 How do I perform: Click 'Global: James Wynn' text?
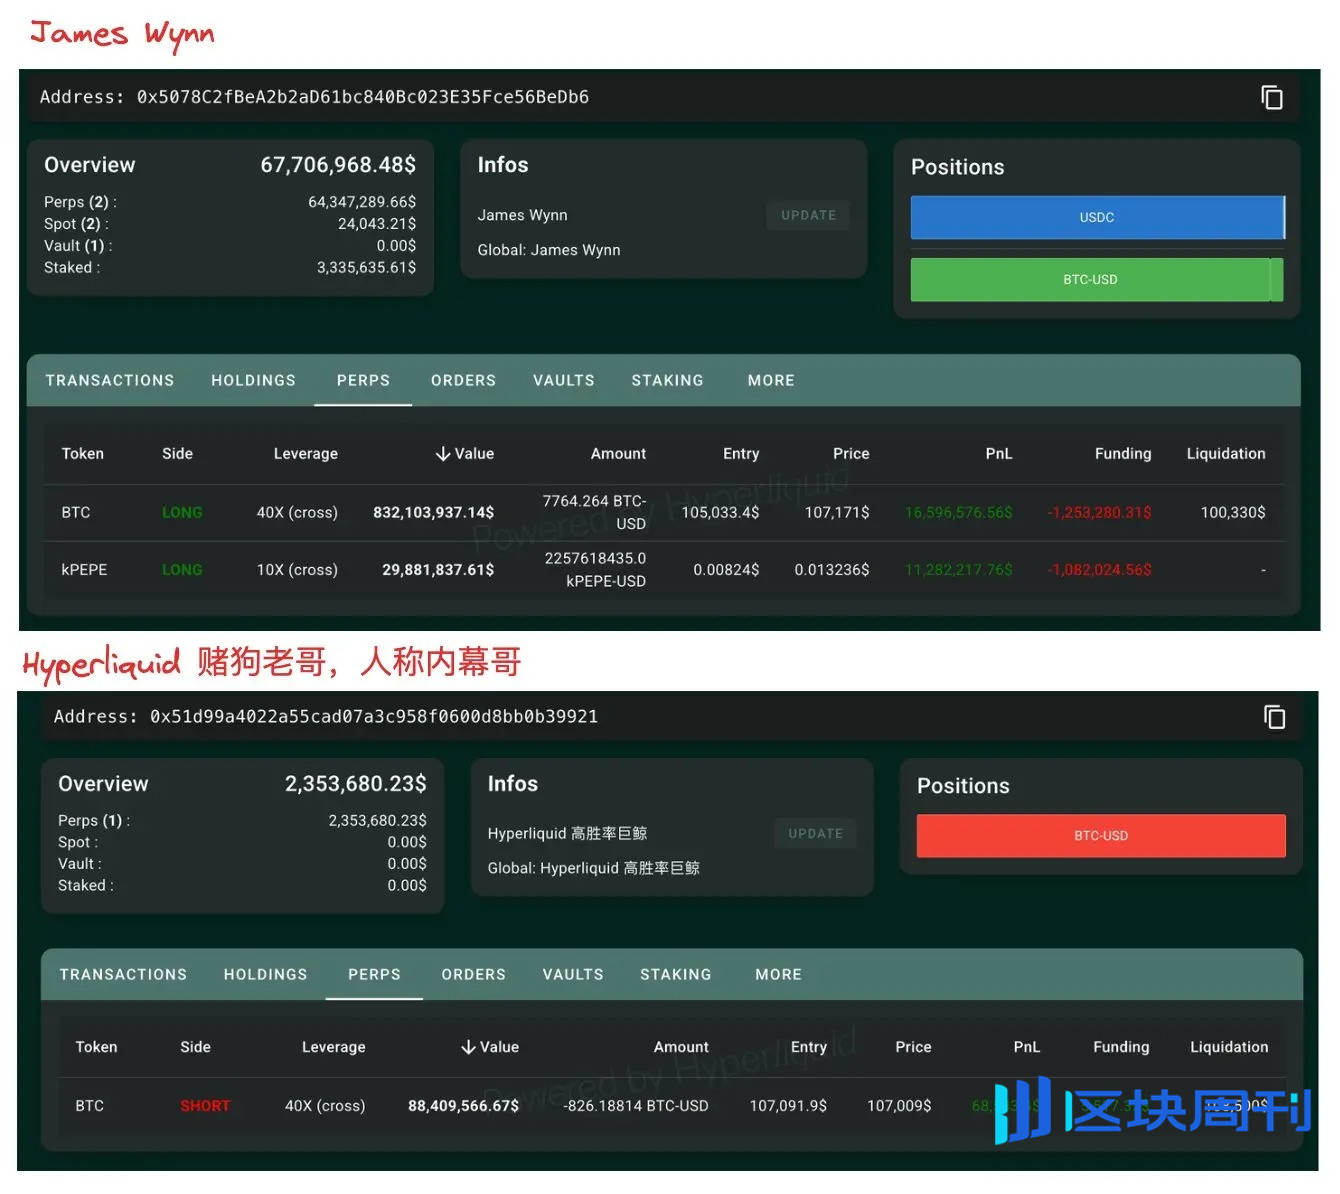(x=549, y=250)
